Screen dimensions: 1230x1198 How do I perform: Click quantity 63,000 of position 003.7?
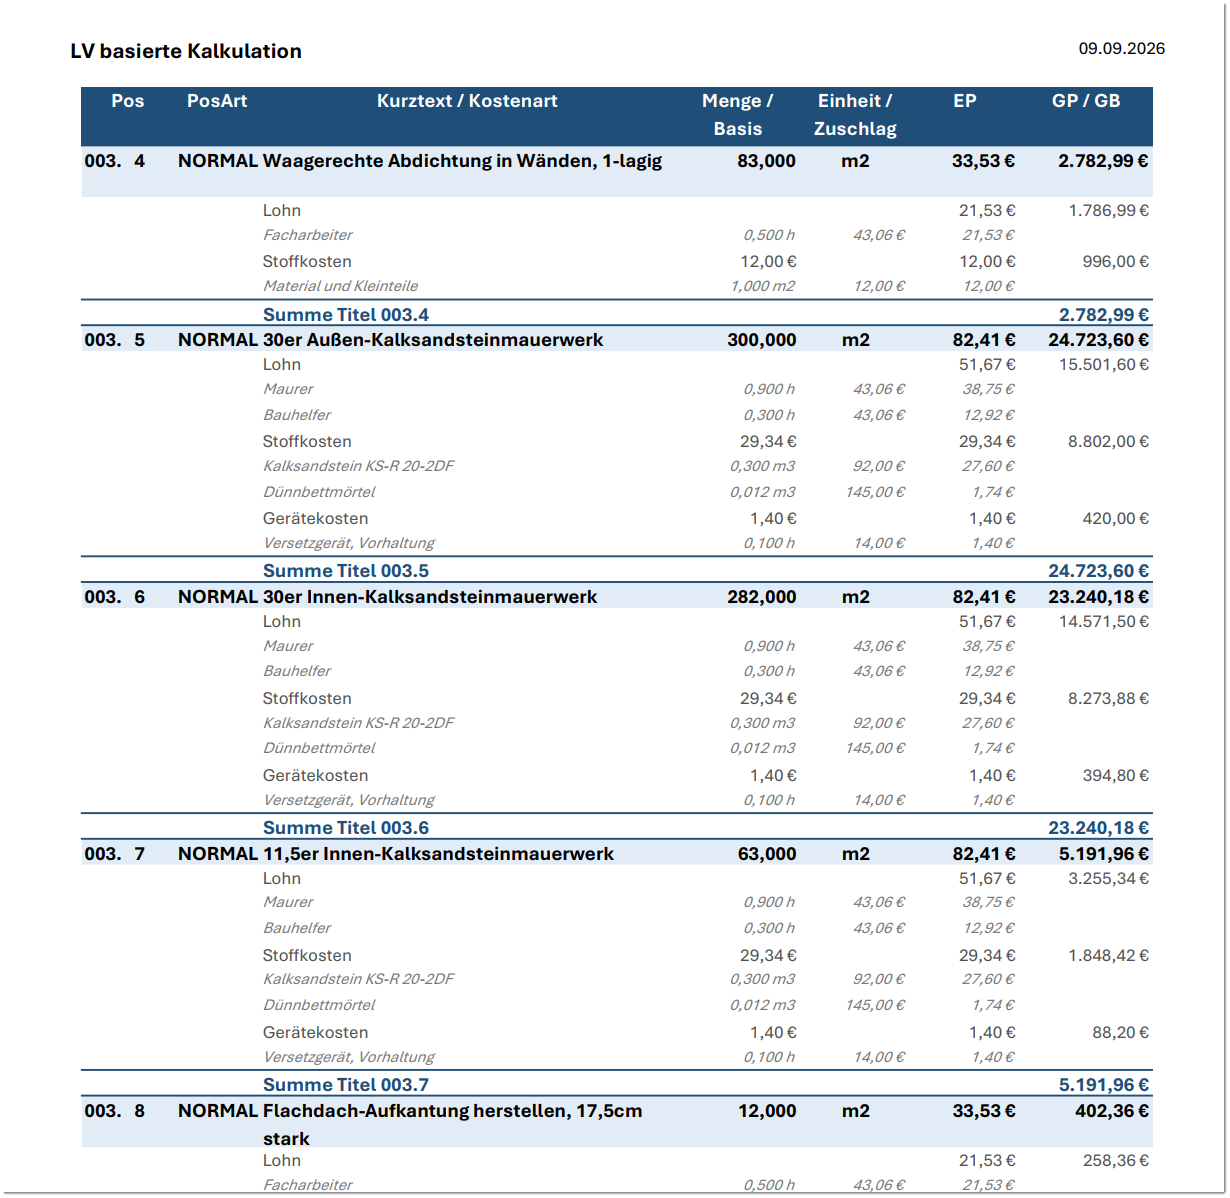point(767,854)
